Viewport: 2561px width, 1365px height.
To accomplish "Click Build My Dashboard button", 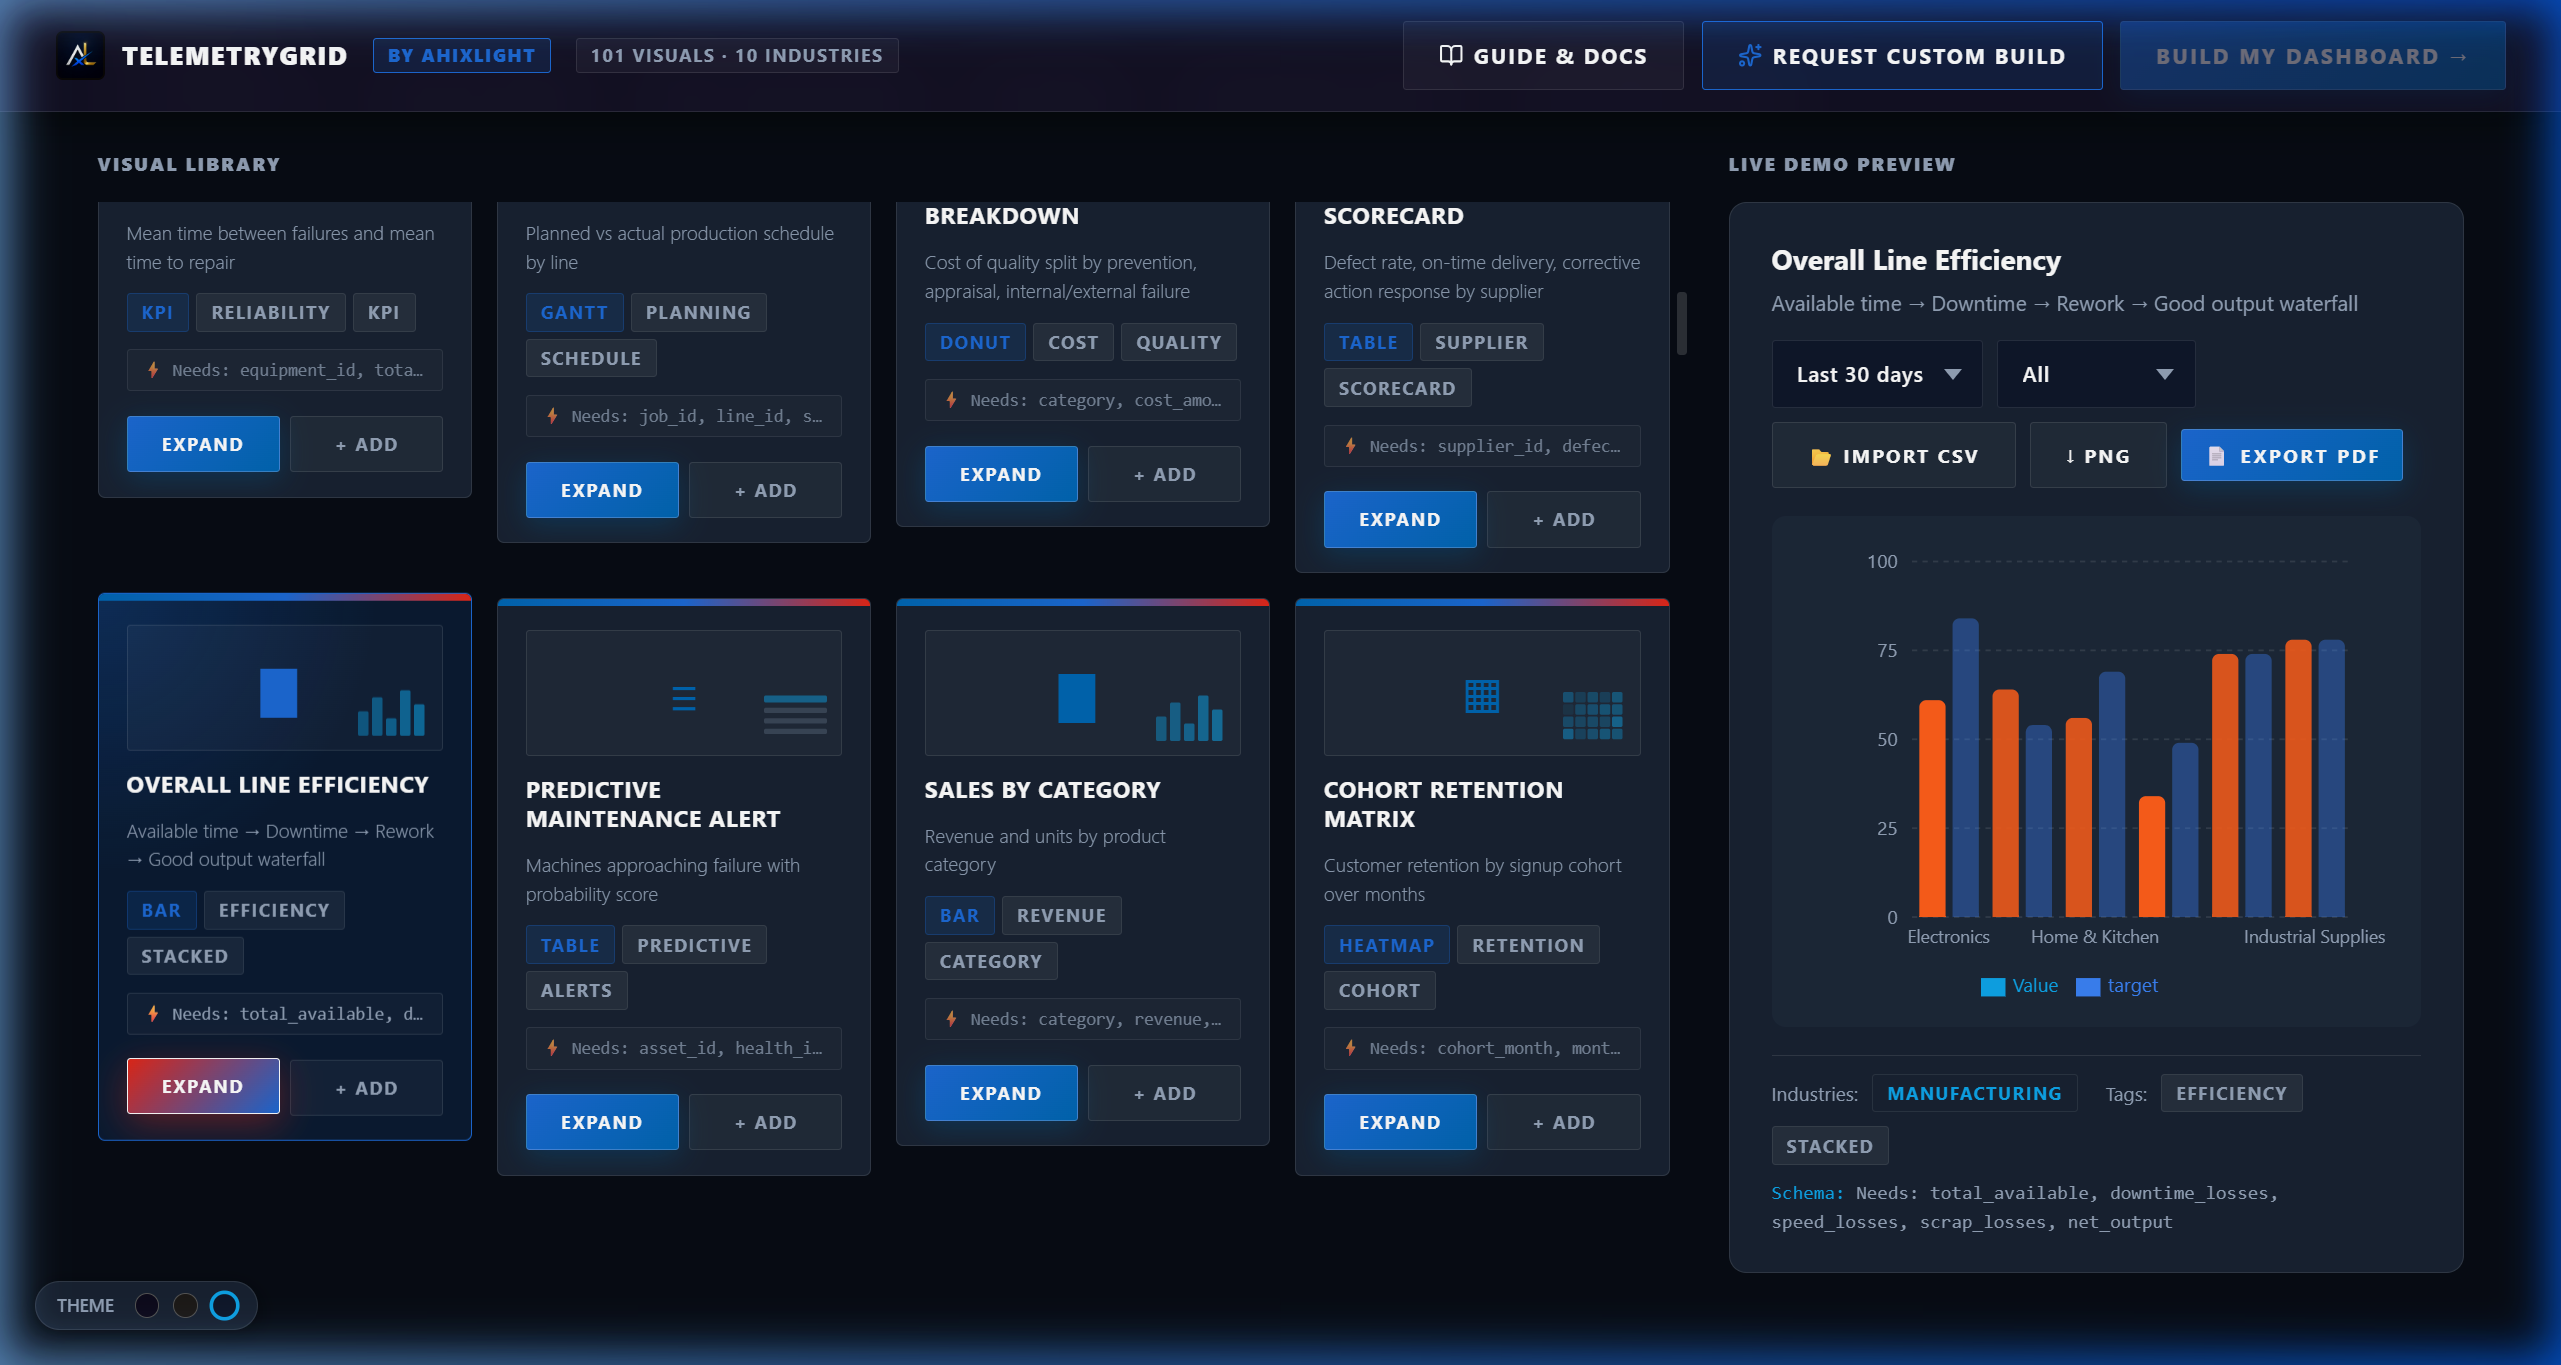I will 2312,56.
